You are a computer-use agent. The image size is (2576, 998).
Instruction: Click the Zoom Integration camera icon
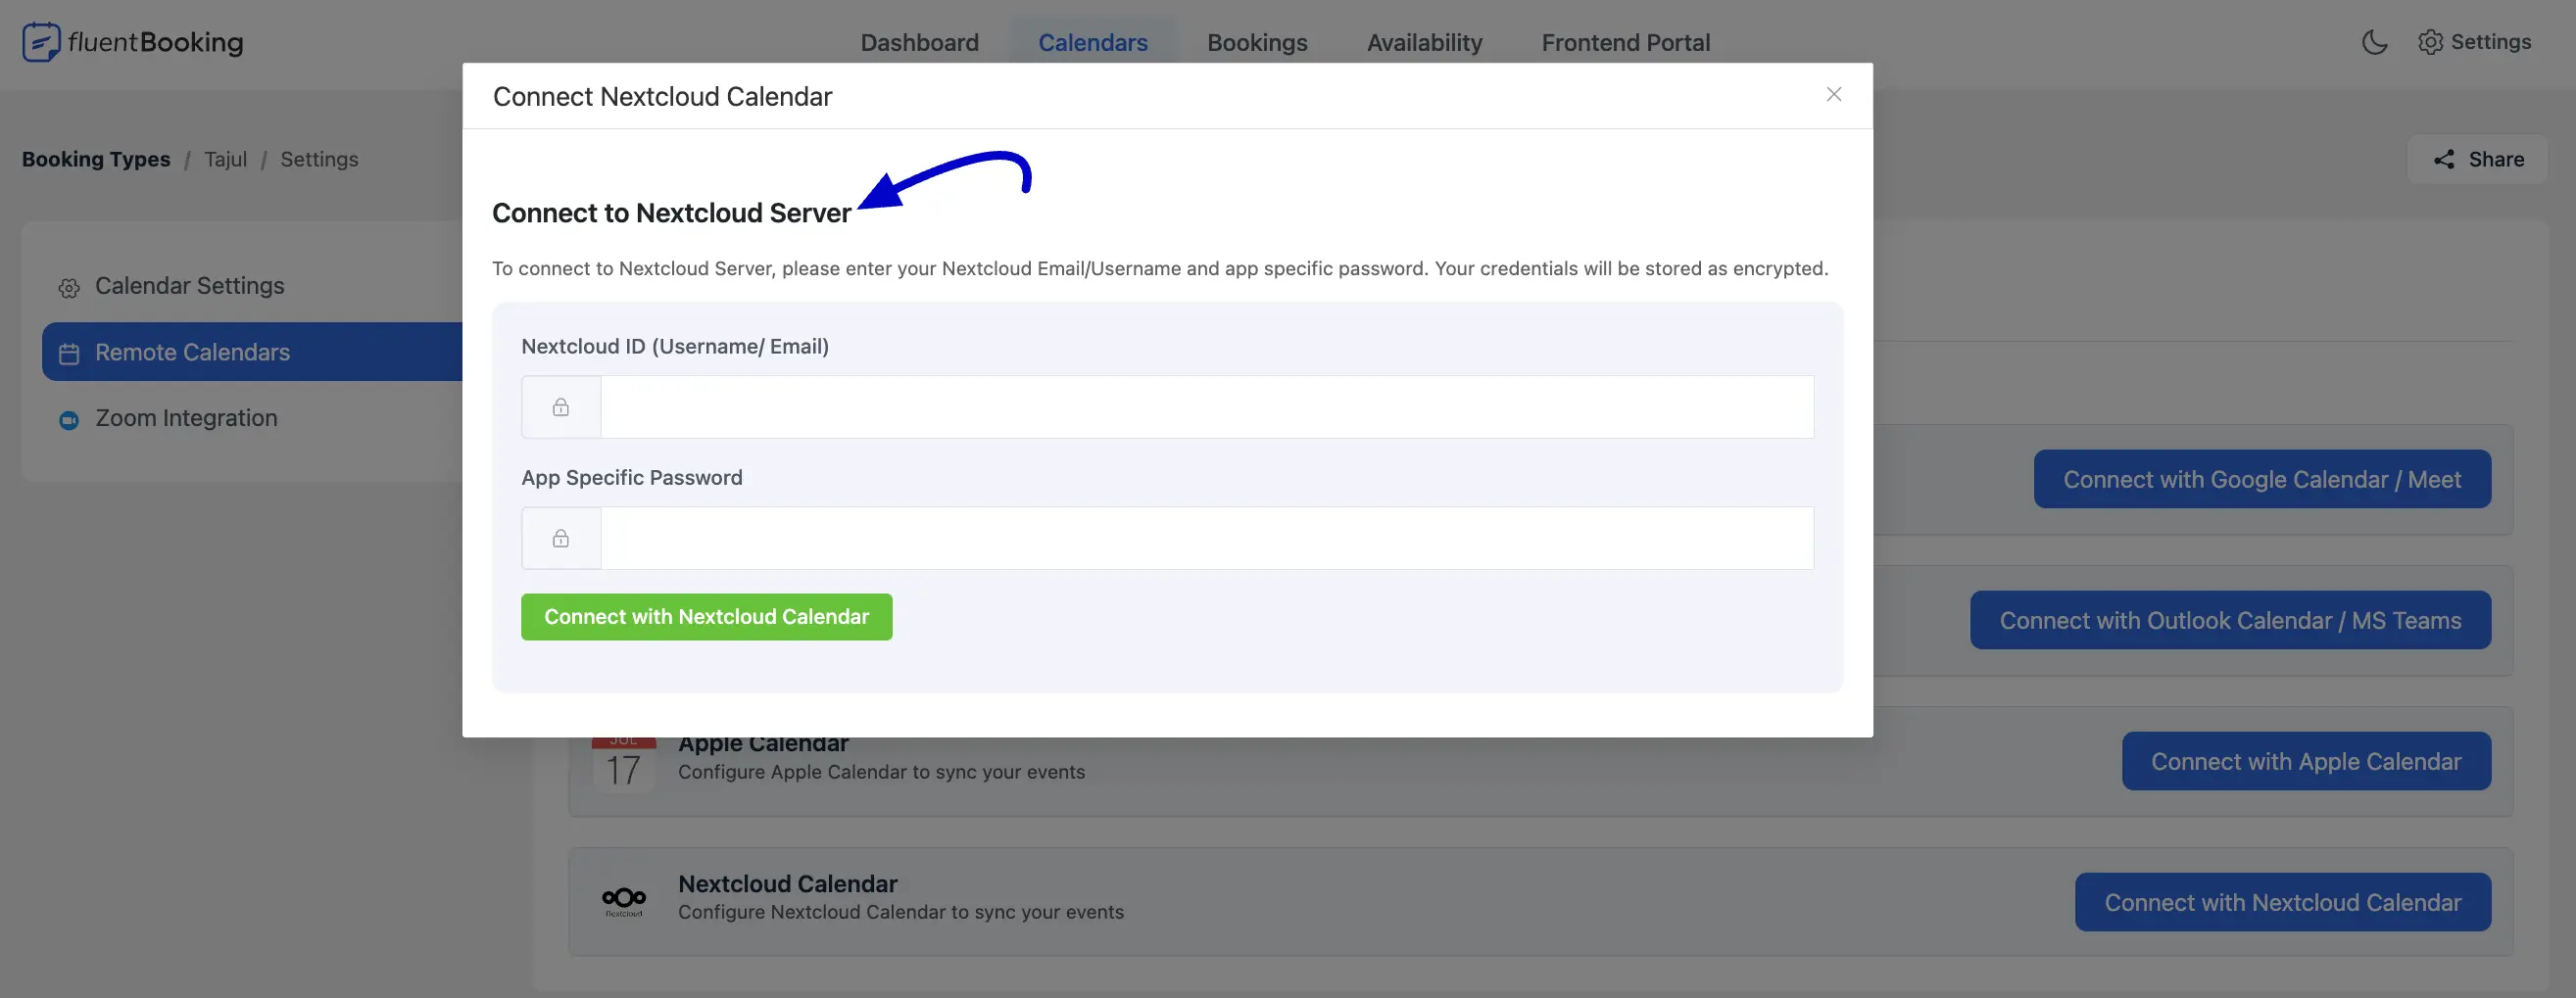[x=69, y=420]
